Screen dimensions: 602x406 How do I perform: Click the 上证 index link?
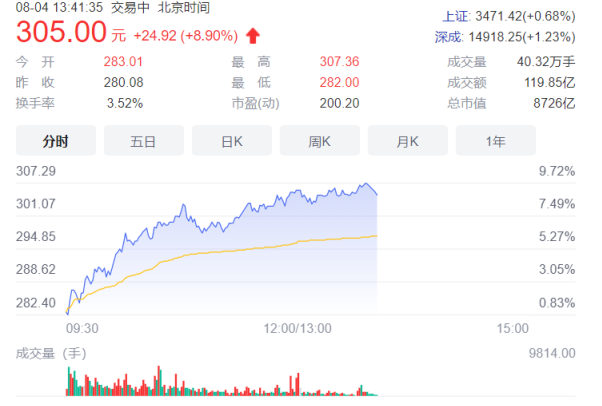point(455,16)
